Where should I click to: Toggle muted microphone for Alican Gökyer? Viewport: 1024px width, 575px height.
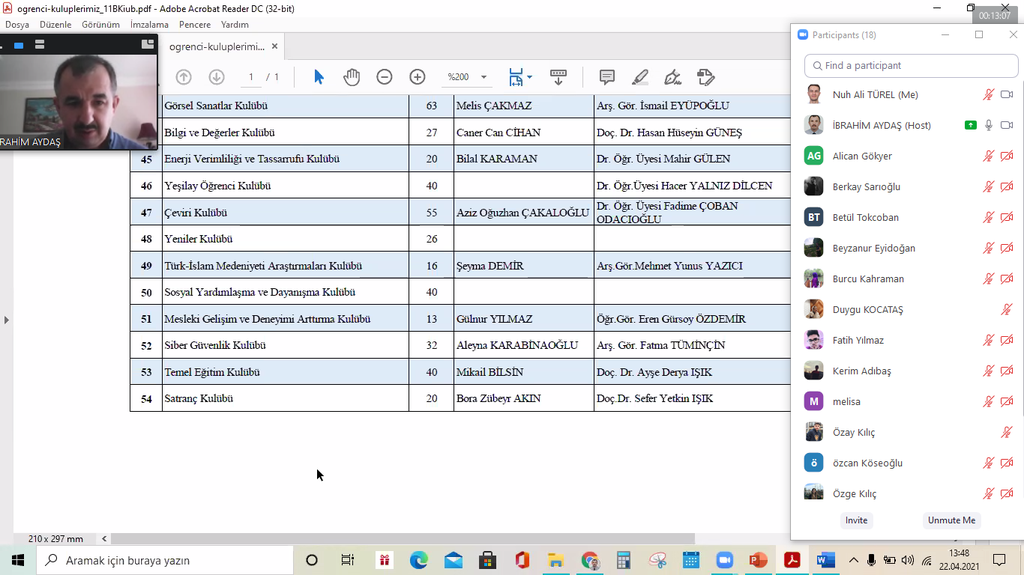click(x=989, y=156)
